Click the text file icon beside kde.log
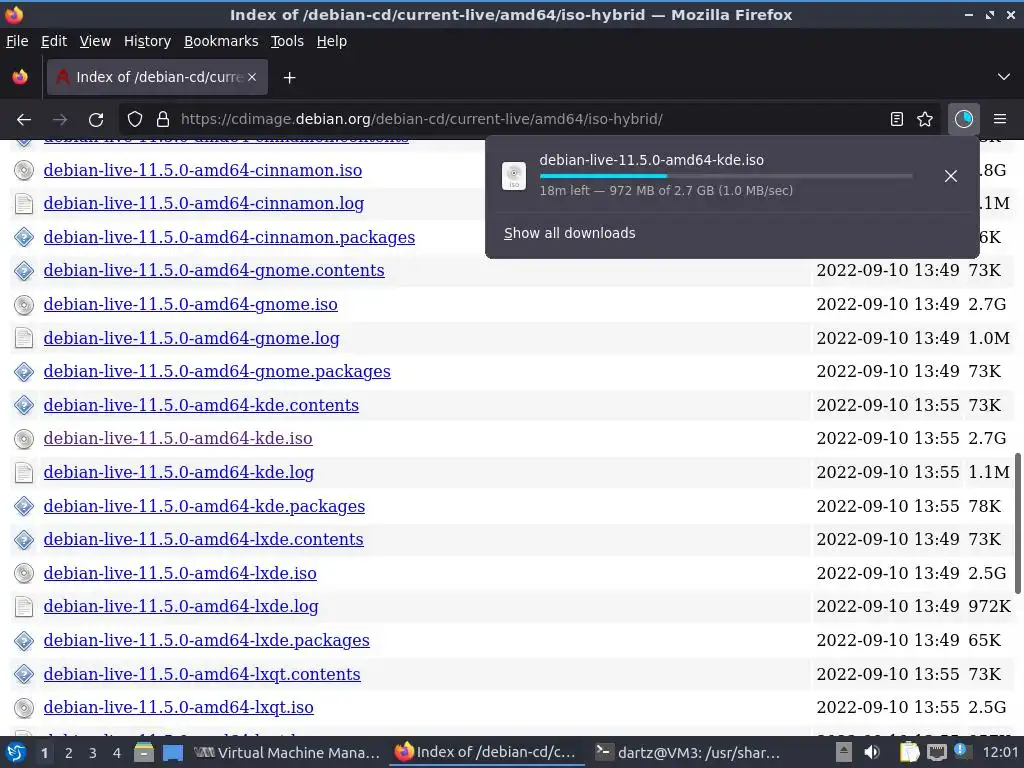Viewport: 1024px width, 768px height. point(24,473)
